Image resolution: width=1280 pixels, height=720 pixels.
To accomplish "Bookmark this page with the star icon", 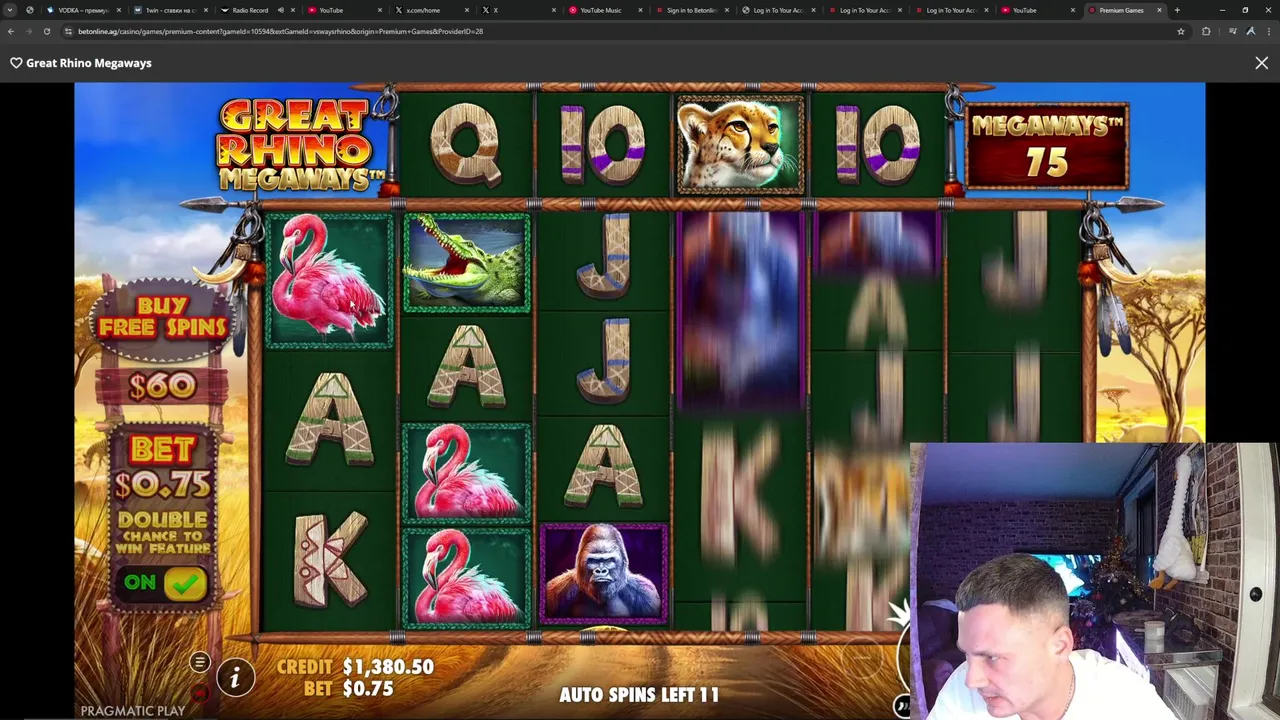I will (1181, 31).
